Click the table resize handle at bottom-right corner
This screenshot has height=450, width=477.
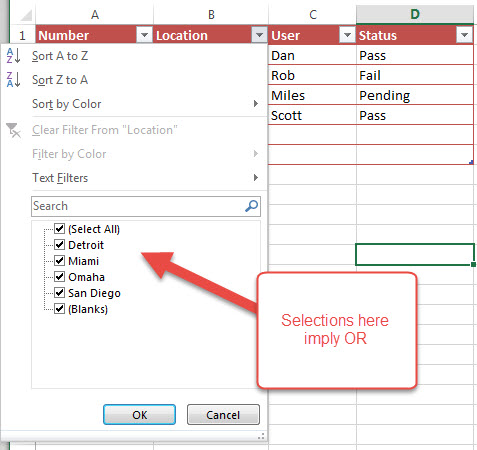471,162
